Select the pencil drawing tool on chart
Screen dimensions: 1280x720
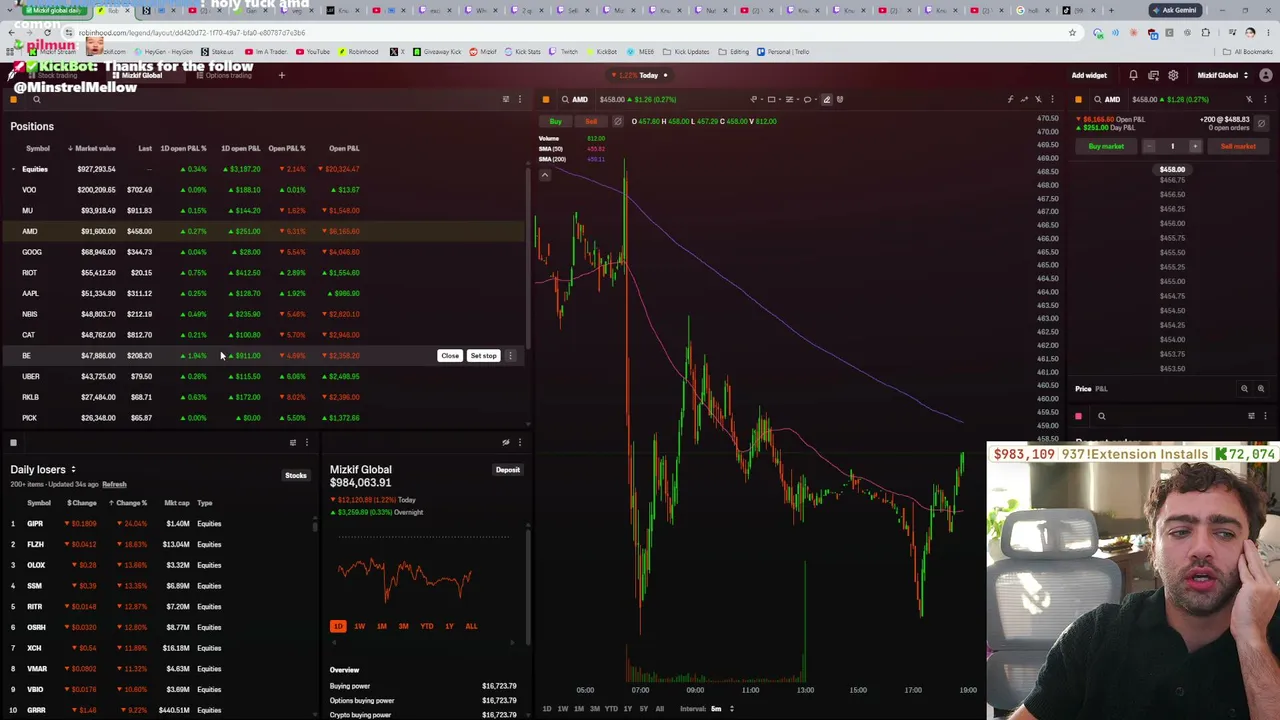(x=826, y=99)
